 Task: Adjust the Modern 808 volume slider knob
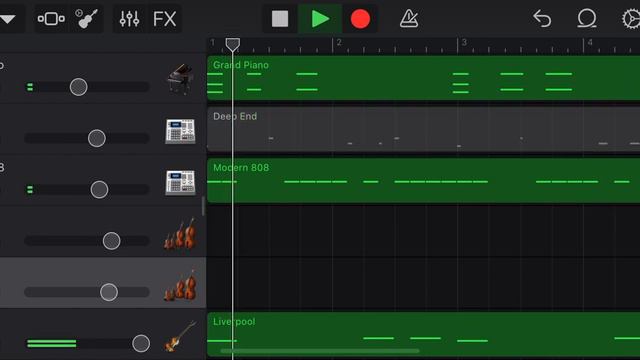(99, 190)
